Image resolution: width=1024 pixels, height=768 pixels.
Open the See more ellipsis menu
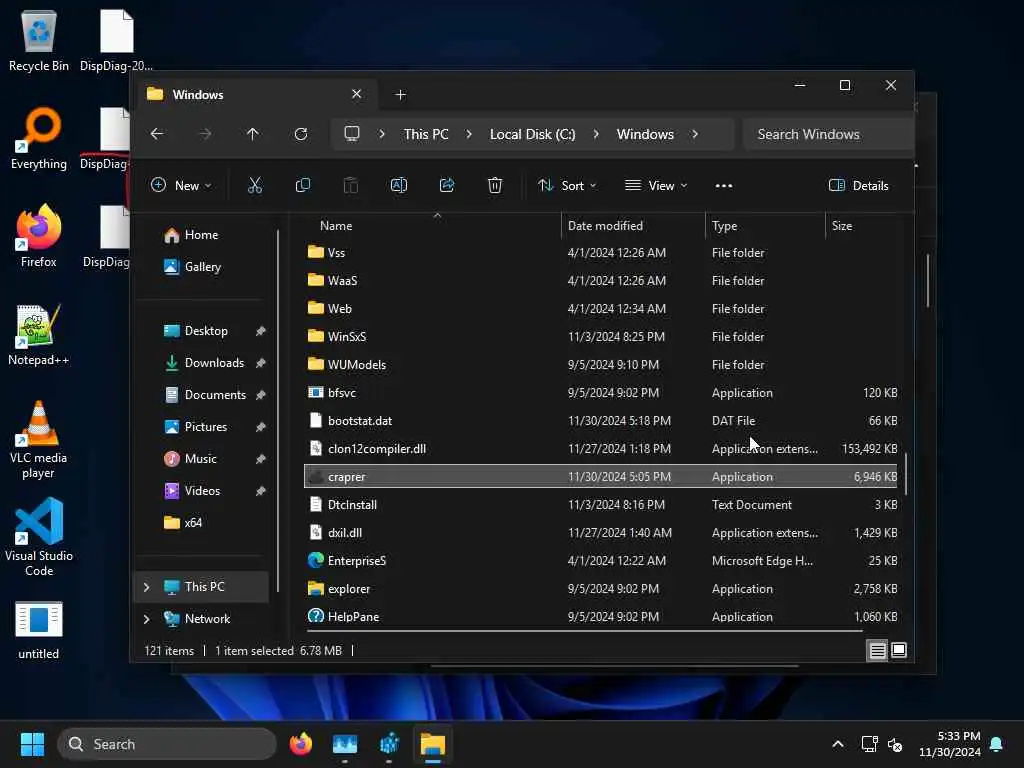point(724,186)
